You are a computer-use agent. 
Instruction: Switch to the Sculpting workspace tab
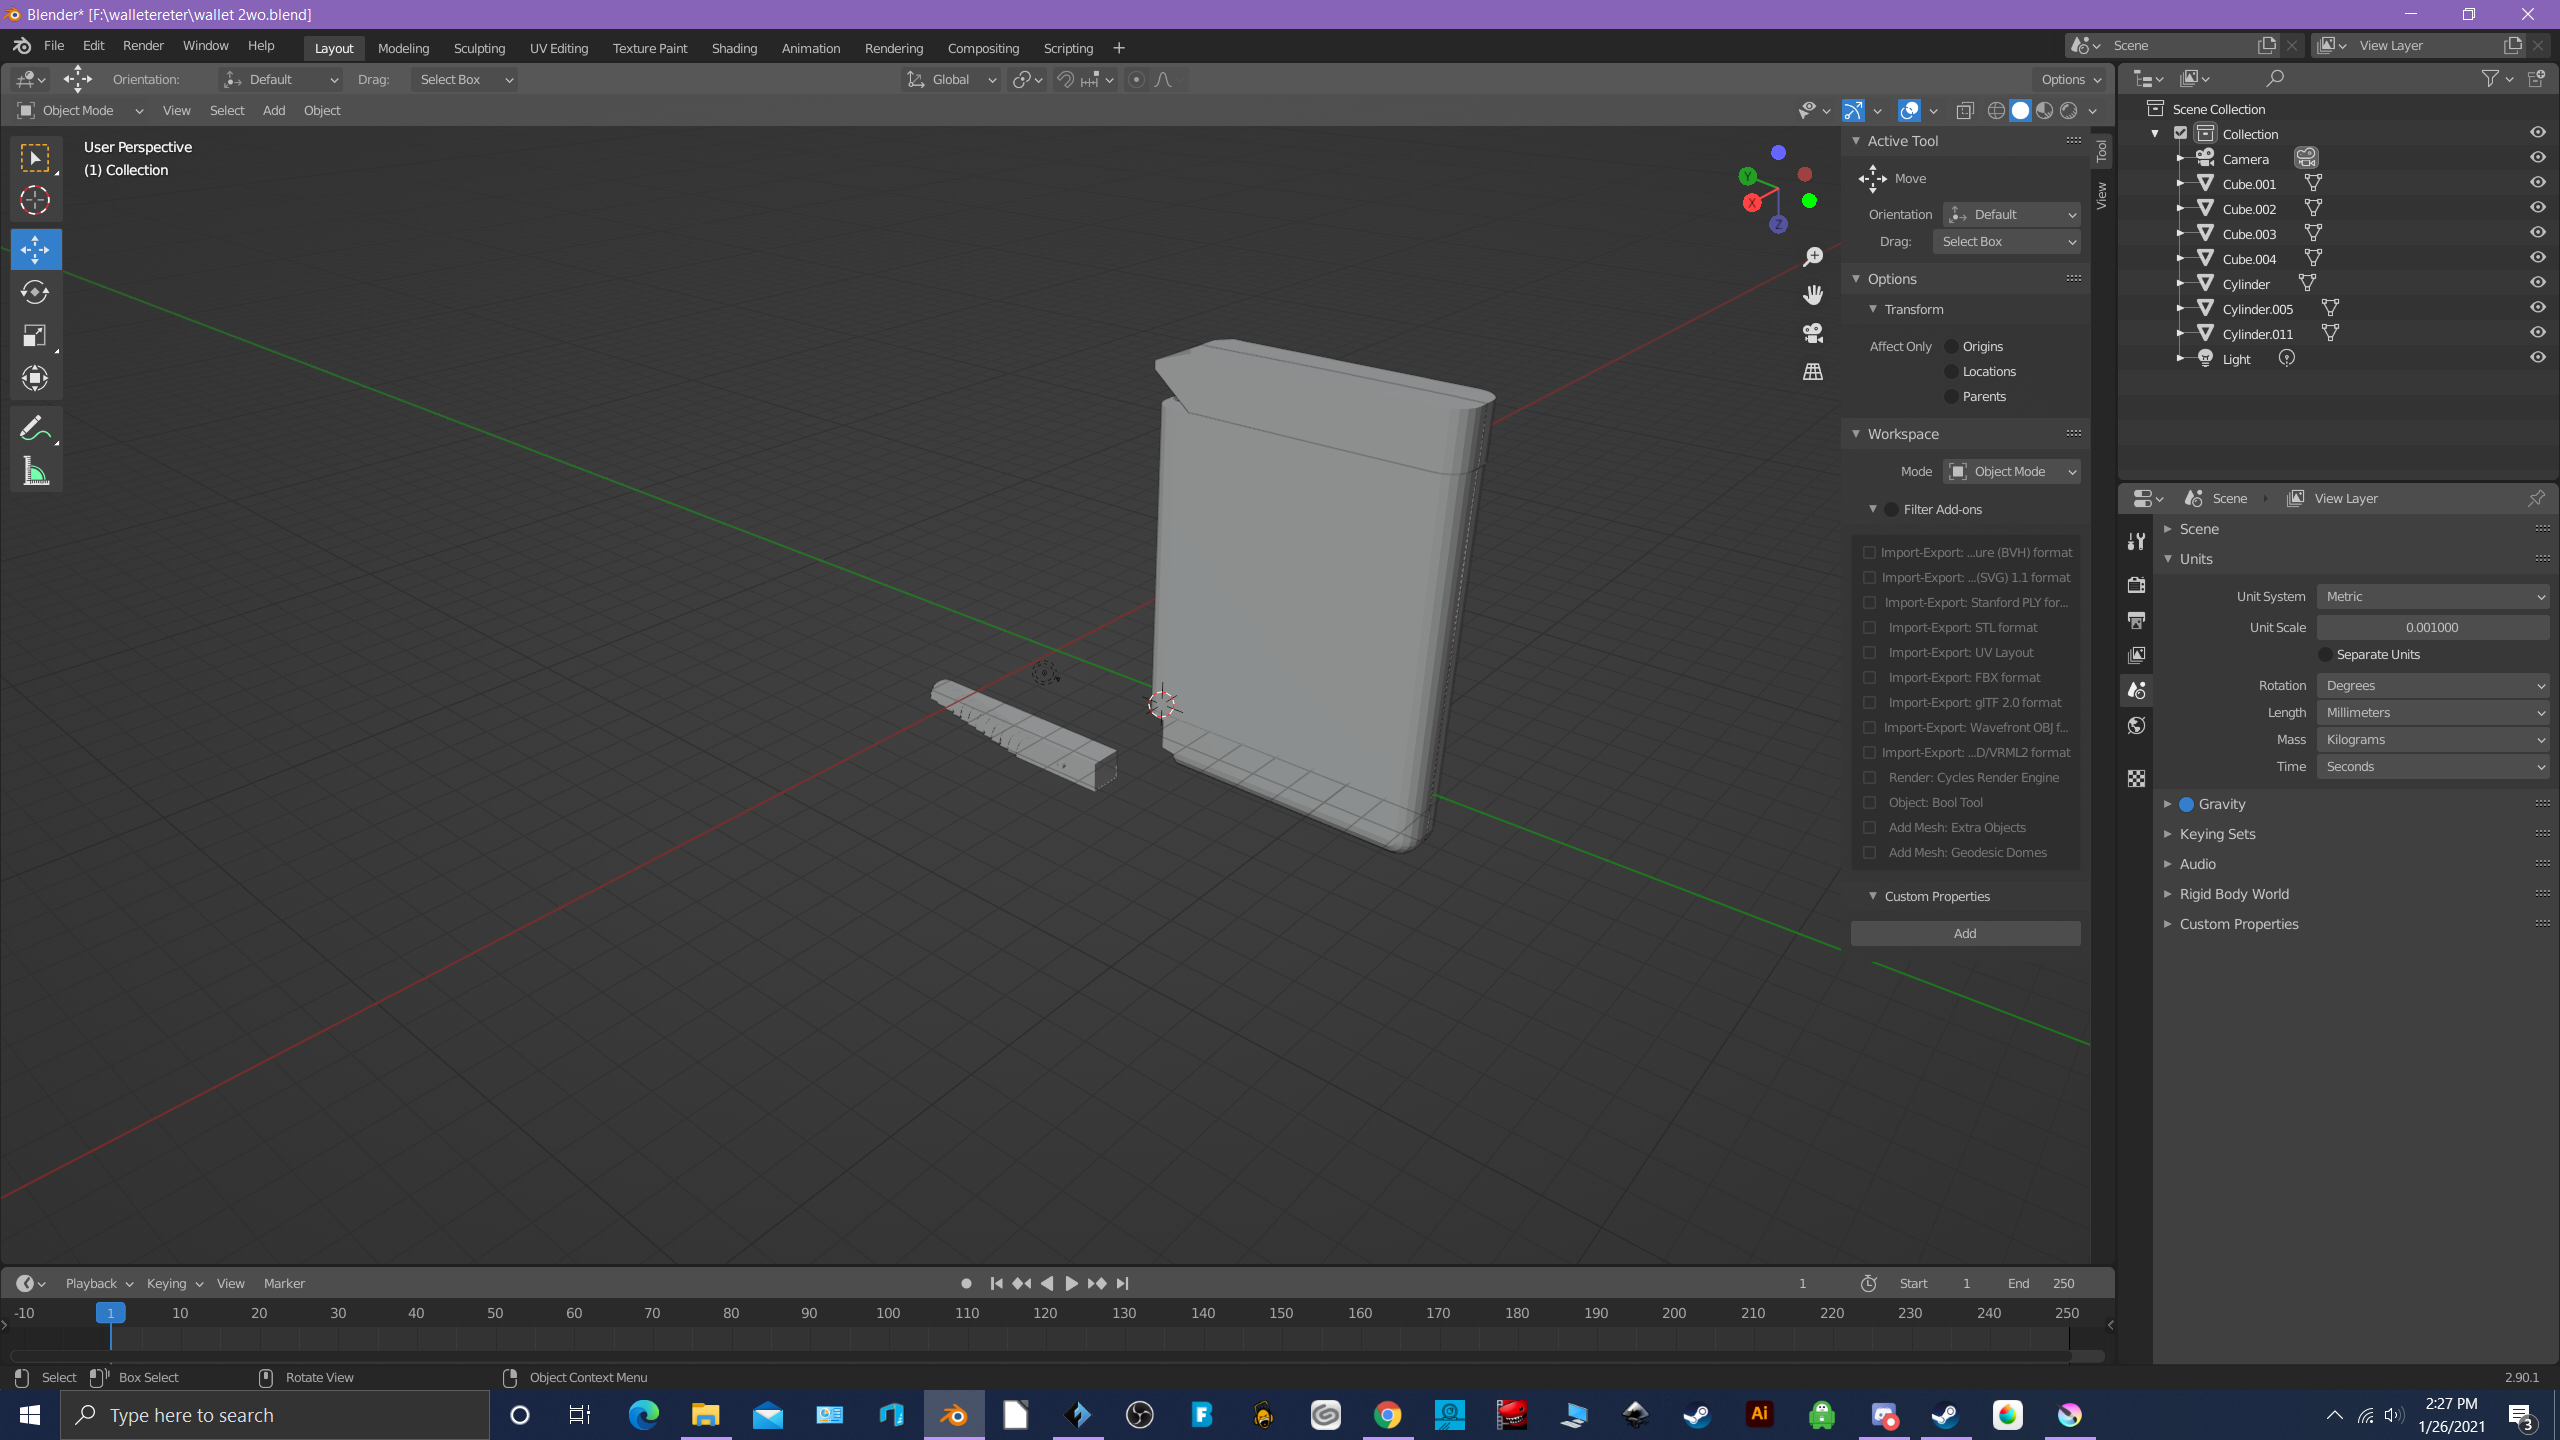479,48
